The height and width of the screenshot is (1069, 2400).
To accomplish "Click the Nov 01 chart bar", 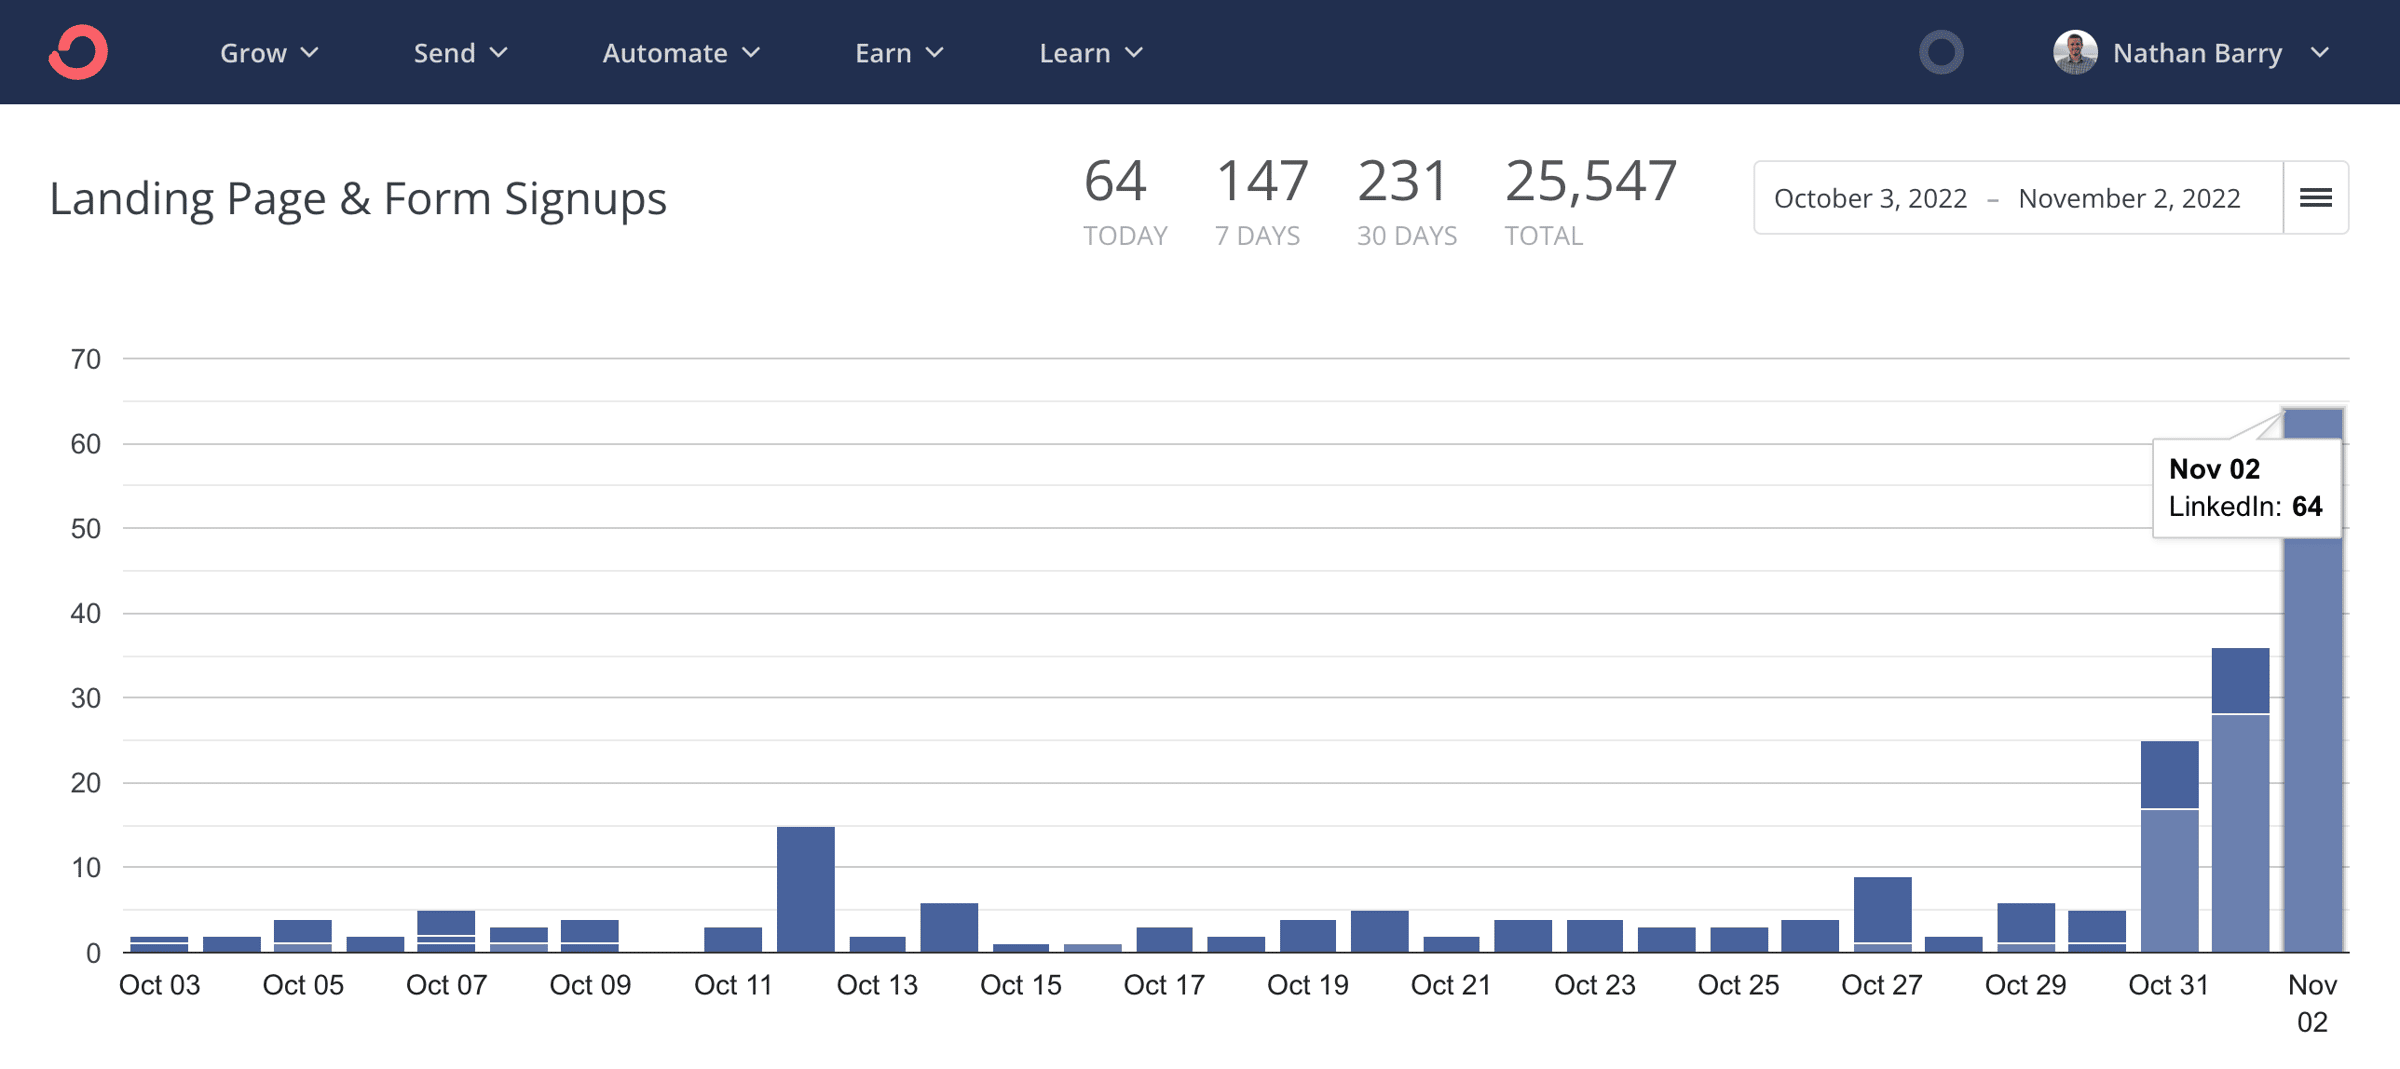I will [2240, 800].
